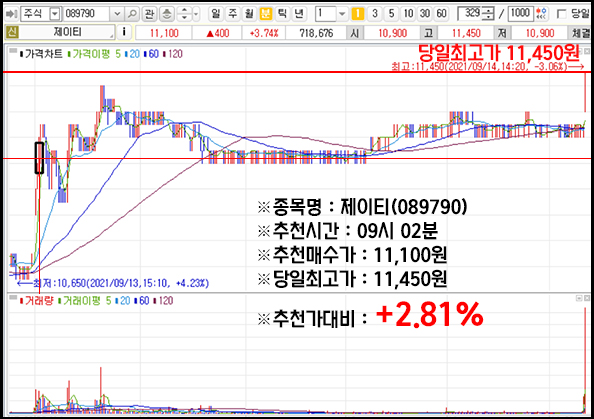Click the 30-minute interval button
The image size is (594, 419).
click(425, 14)
